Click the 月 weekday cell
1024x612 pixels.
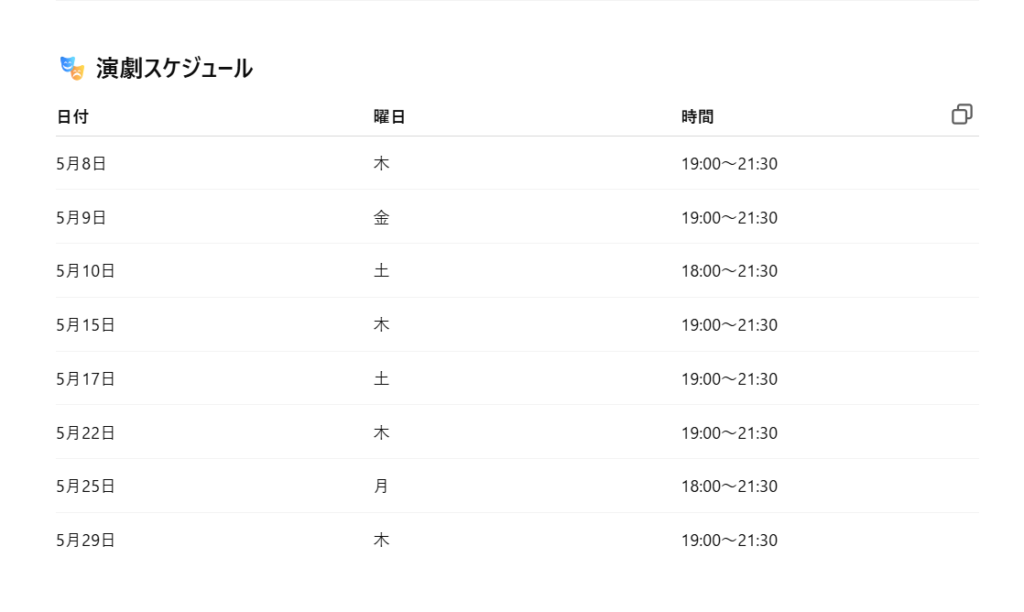tap(381, 487)
